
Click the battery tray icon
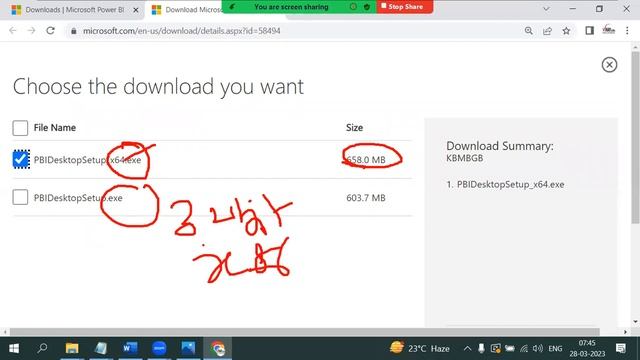[x=510, y=348]
